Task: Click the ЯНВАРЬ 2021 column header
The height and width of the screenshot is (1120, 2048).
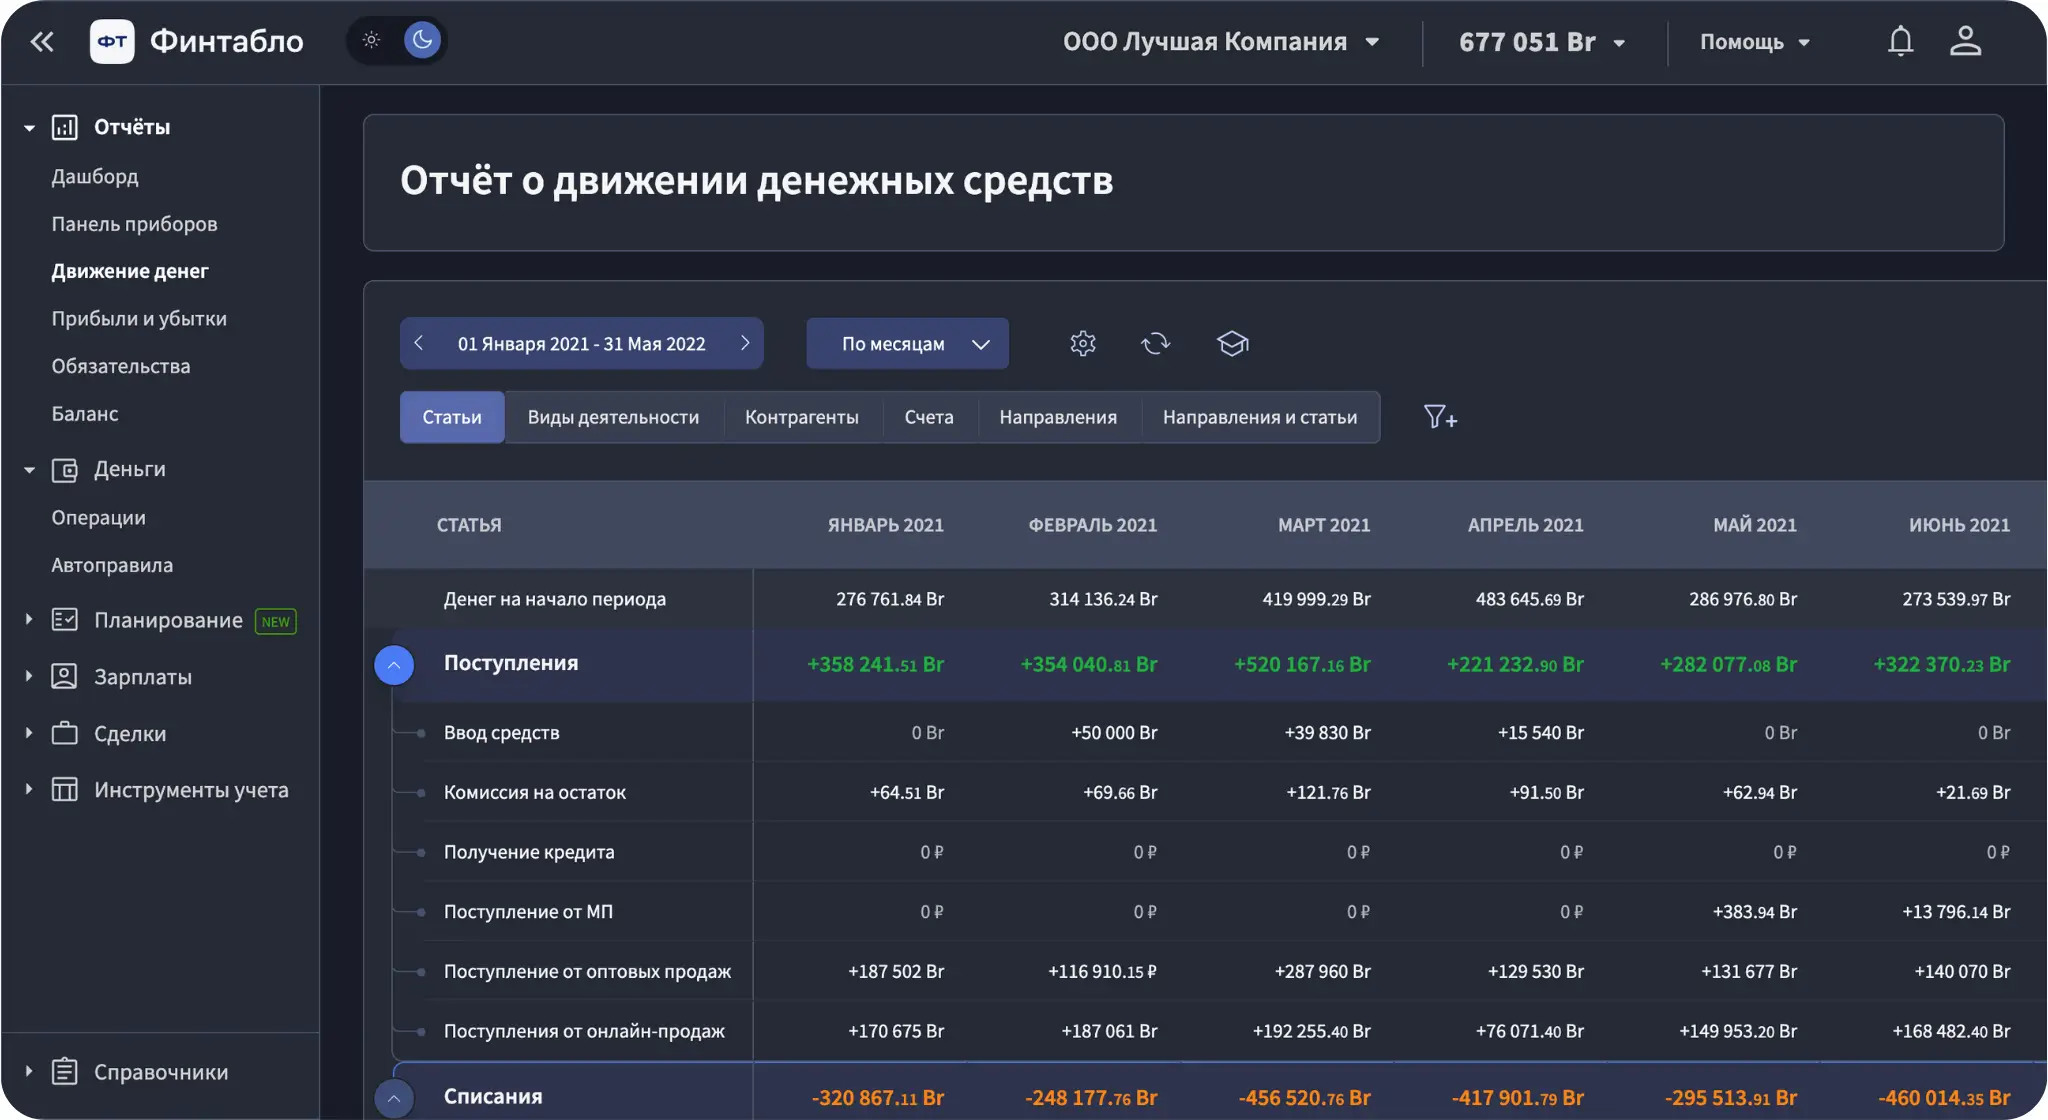Action: coord(885,525)
